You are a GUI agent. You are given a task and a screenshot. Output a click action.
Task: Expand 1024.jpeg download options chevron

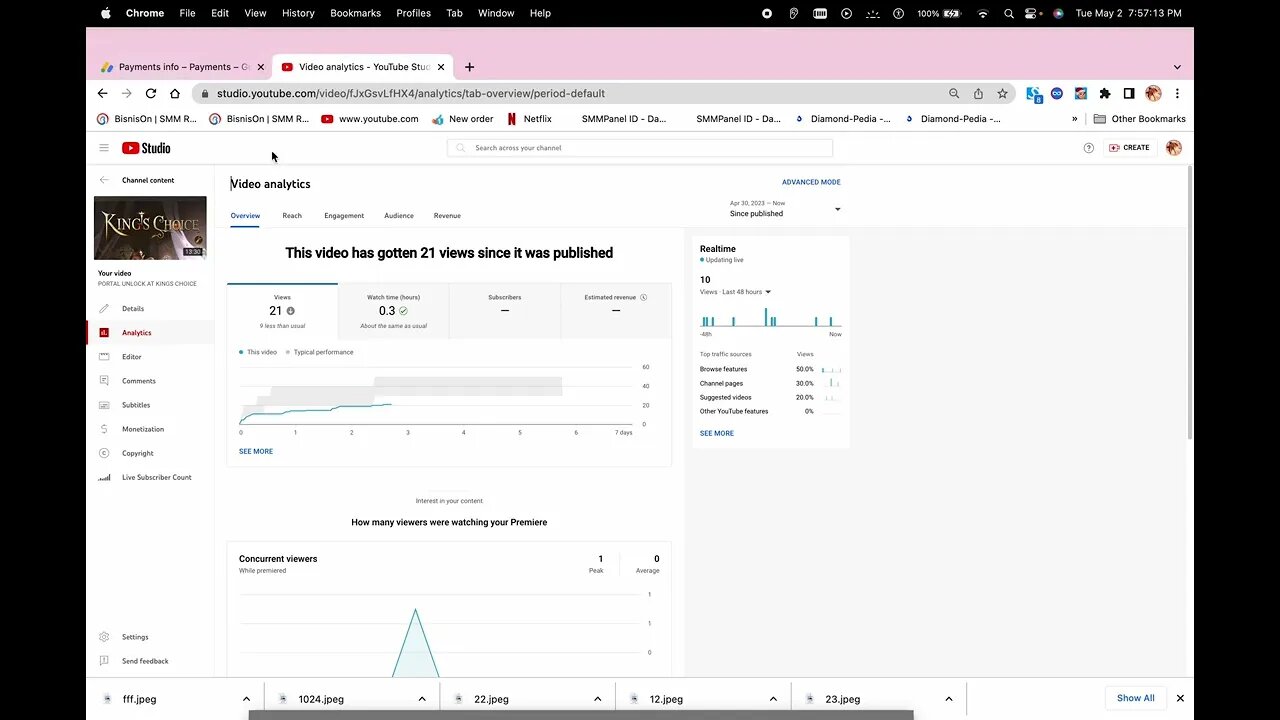coord(422,699)
